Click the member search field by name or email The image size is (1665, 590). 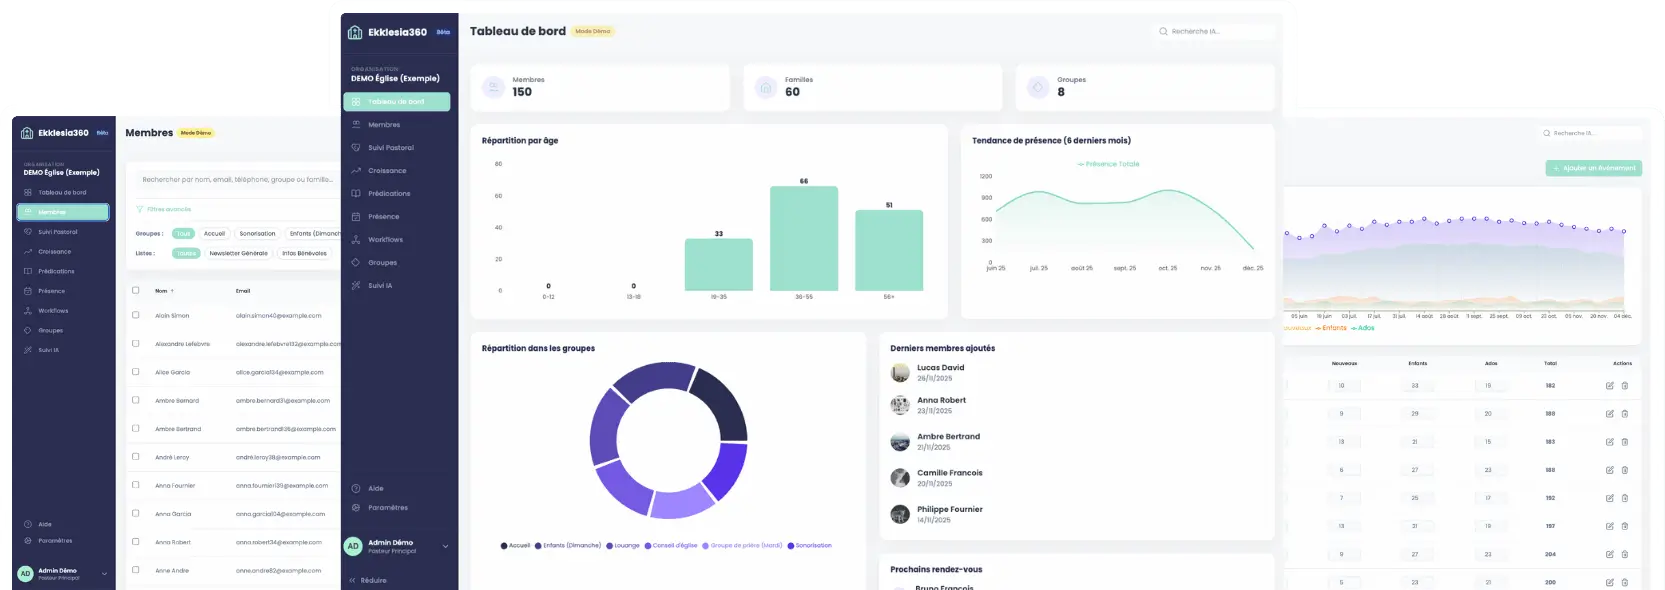point(237,180)
